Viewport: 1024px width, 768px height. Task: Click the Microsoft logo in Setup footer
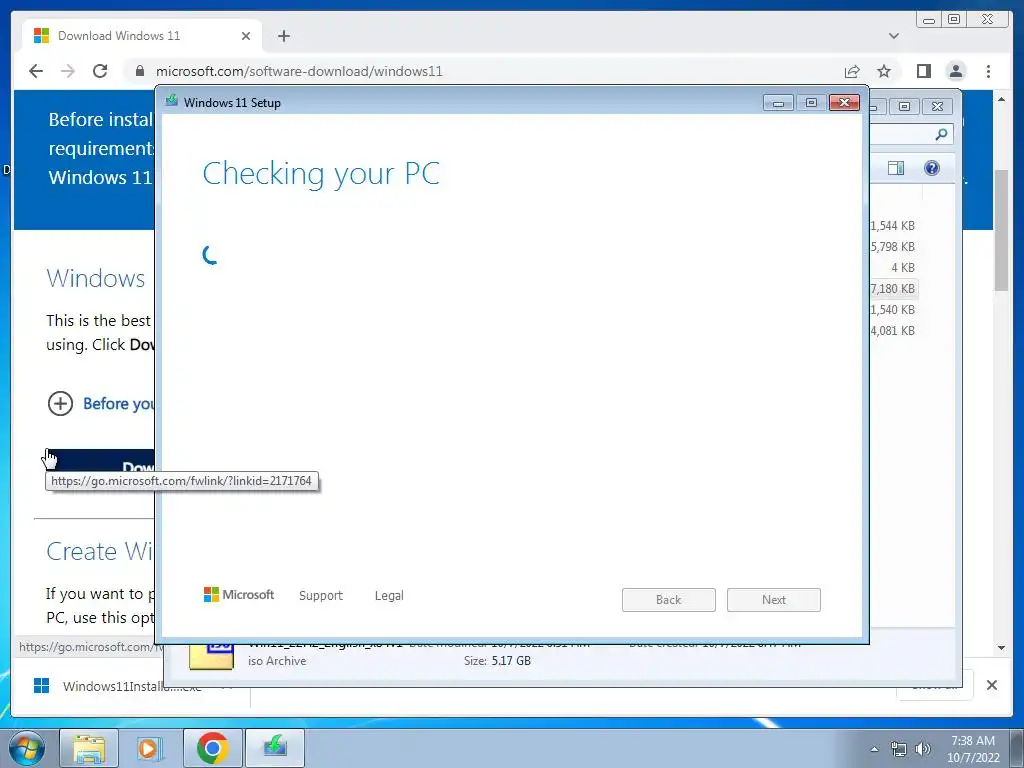tap(238, 595)
